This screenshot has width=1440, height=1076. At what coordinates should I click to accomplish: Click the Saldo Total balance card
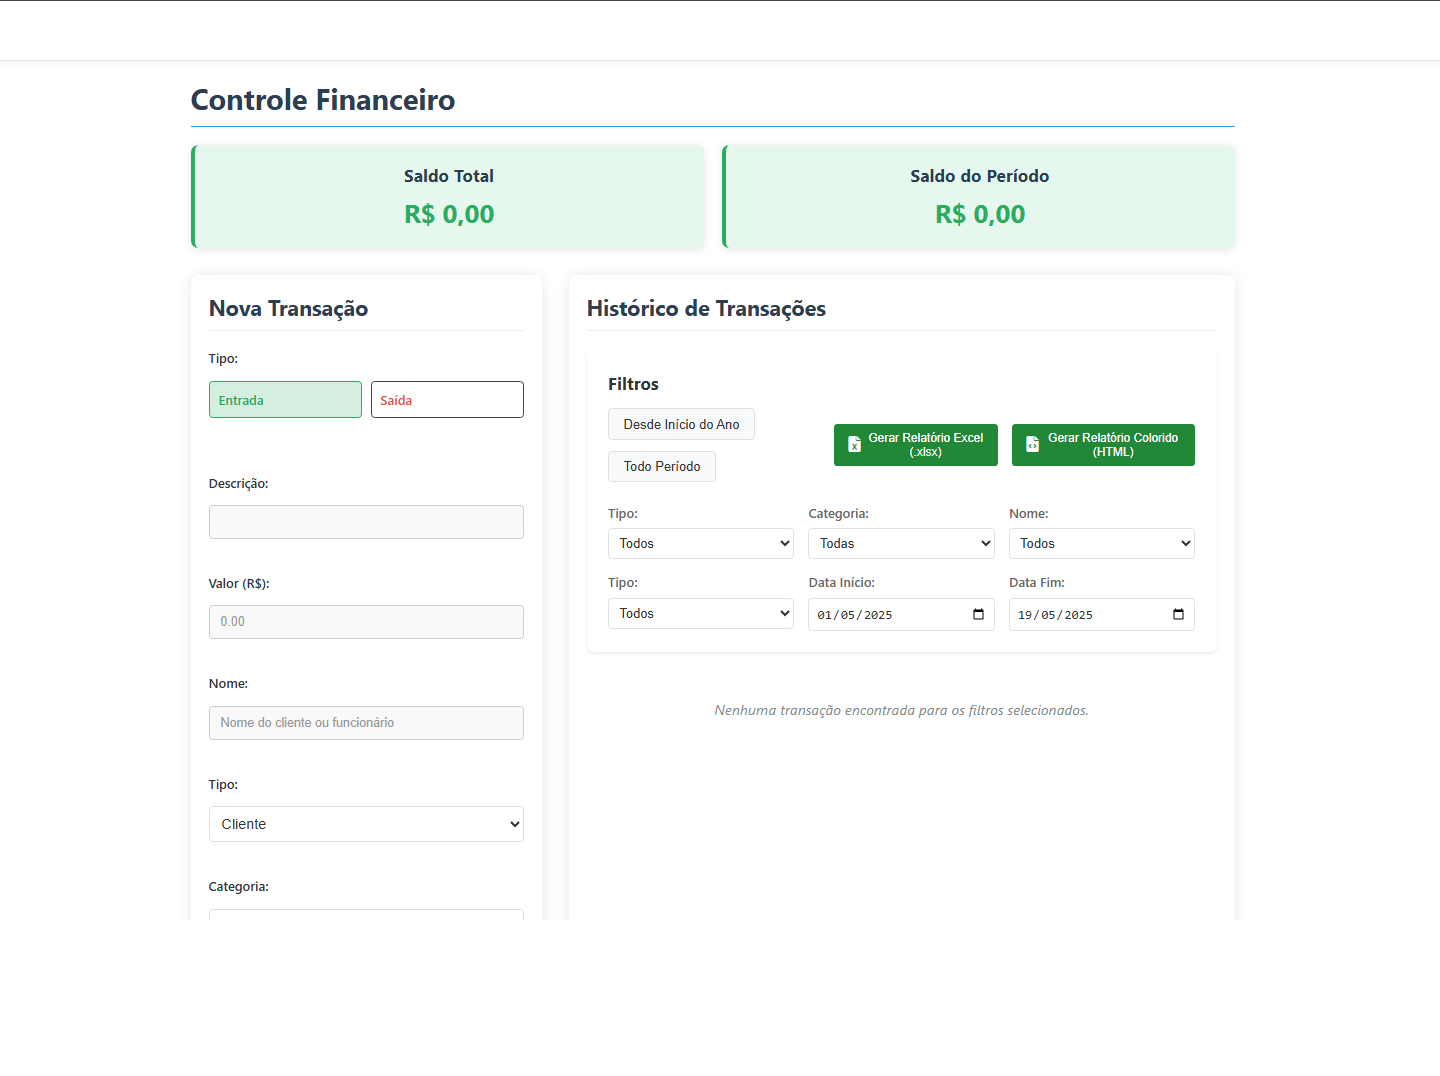[x=448, y=196]
